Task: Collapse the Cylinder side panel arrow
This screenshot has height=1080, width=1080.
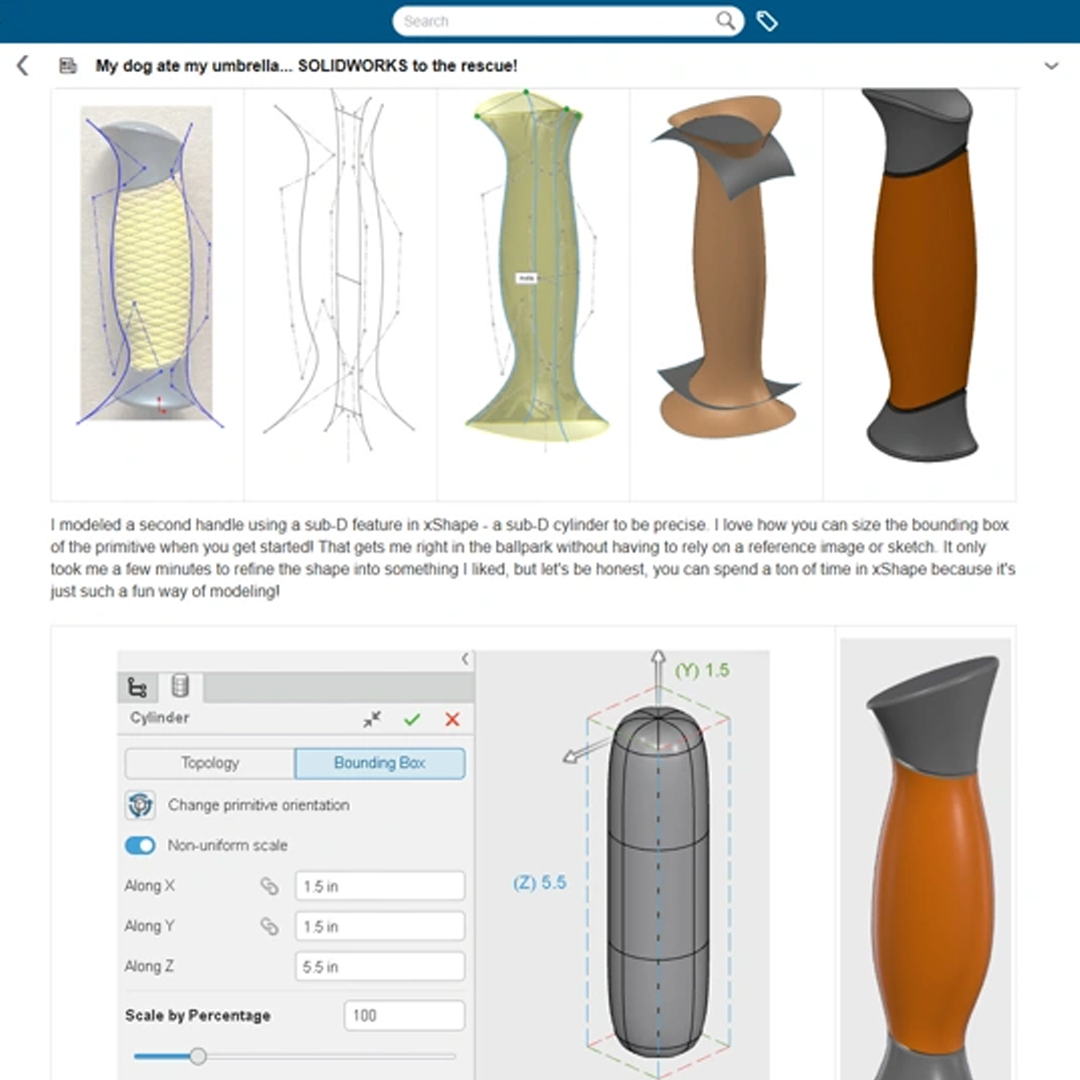Action: point(465,659)
